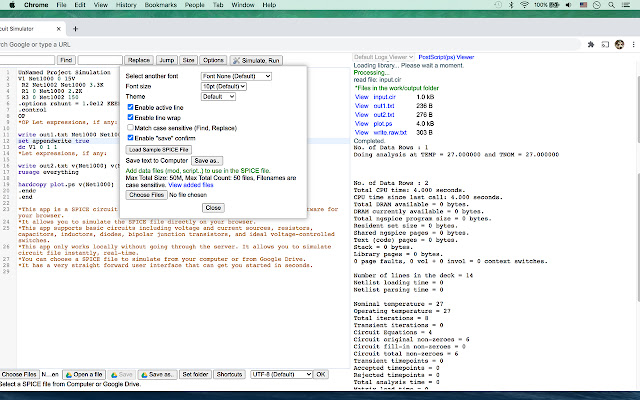
Task: Open the Chrome extensions puzzle icon
Action: point(591,44)
